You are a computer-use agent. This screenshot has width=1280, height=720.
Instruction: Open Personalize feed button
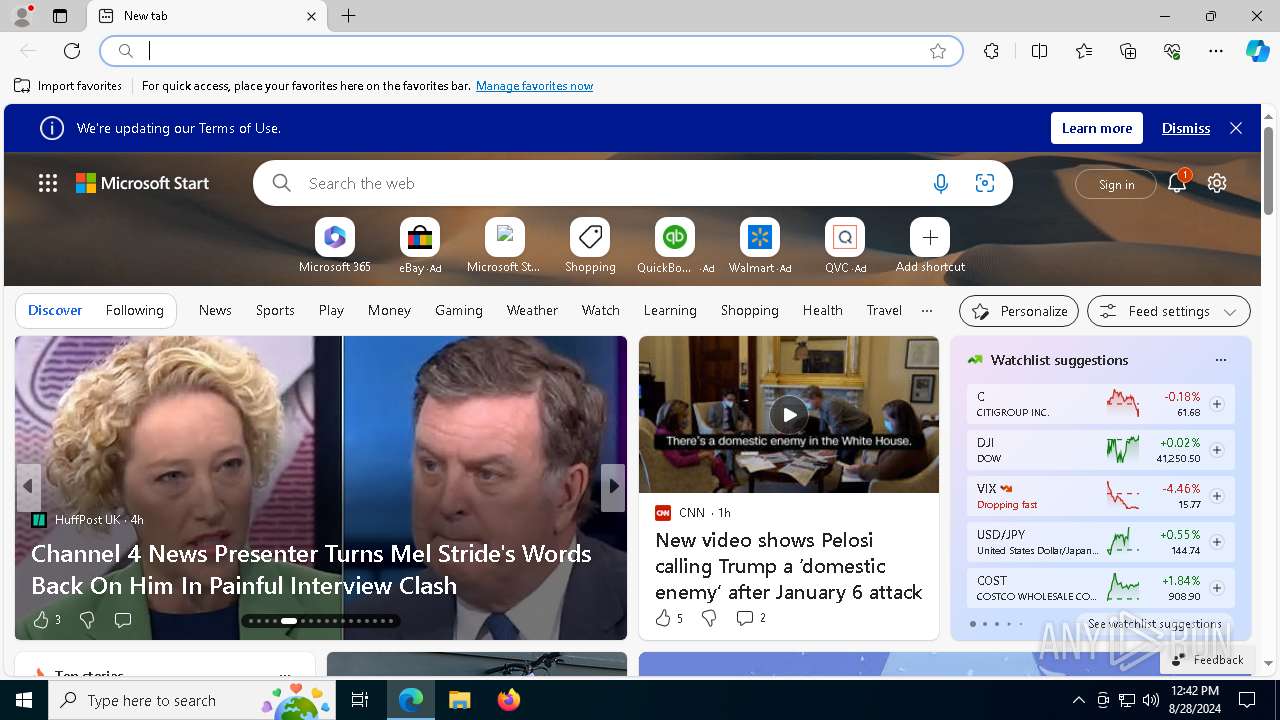point(1019,311)
